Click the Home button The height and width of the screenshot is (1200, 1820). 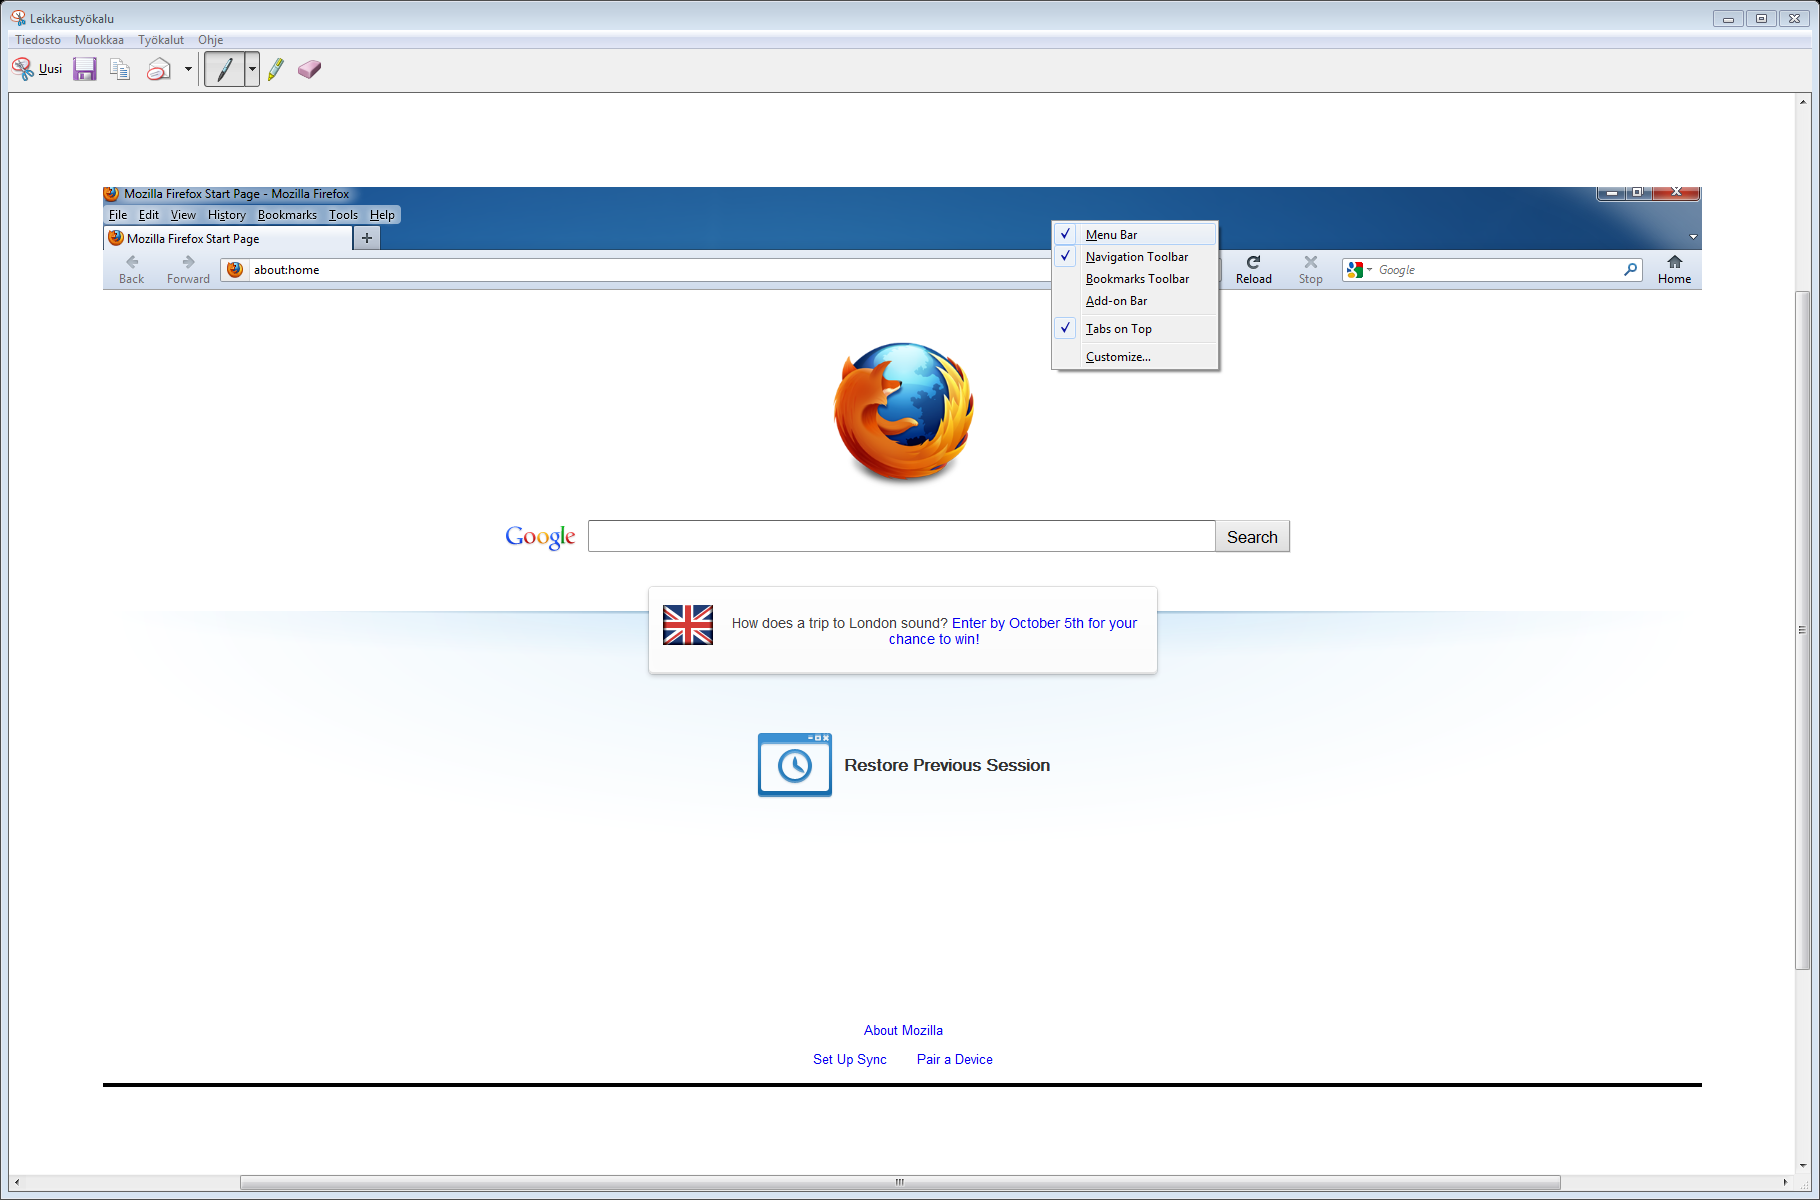pyautogui.click(x=1674, y=270)
